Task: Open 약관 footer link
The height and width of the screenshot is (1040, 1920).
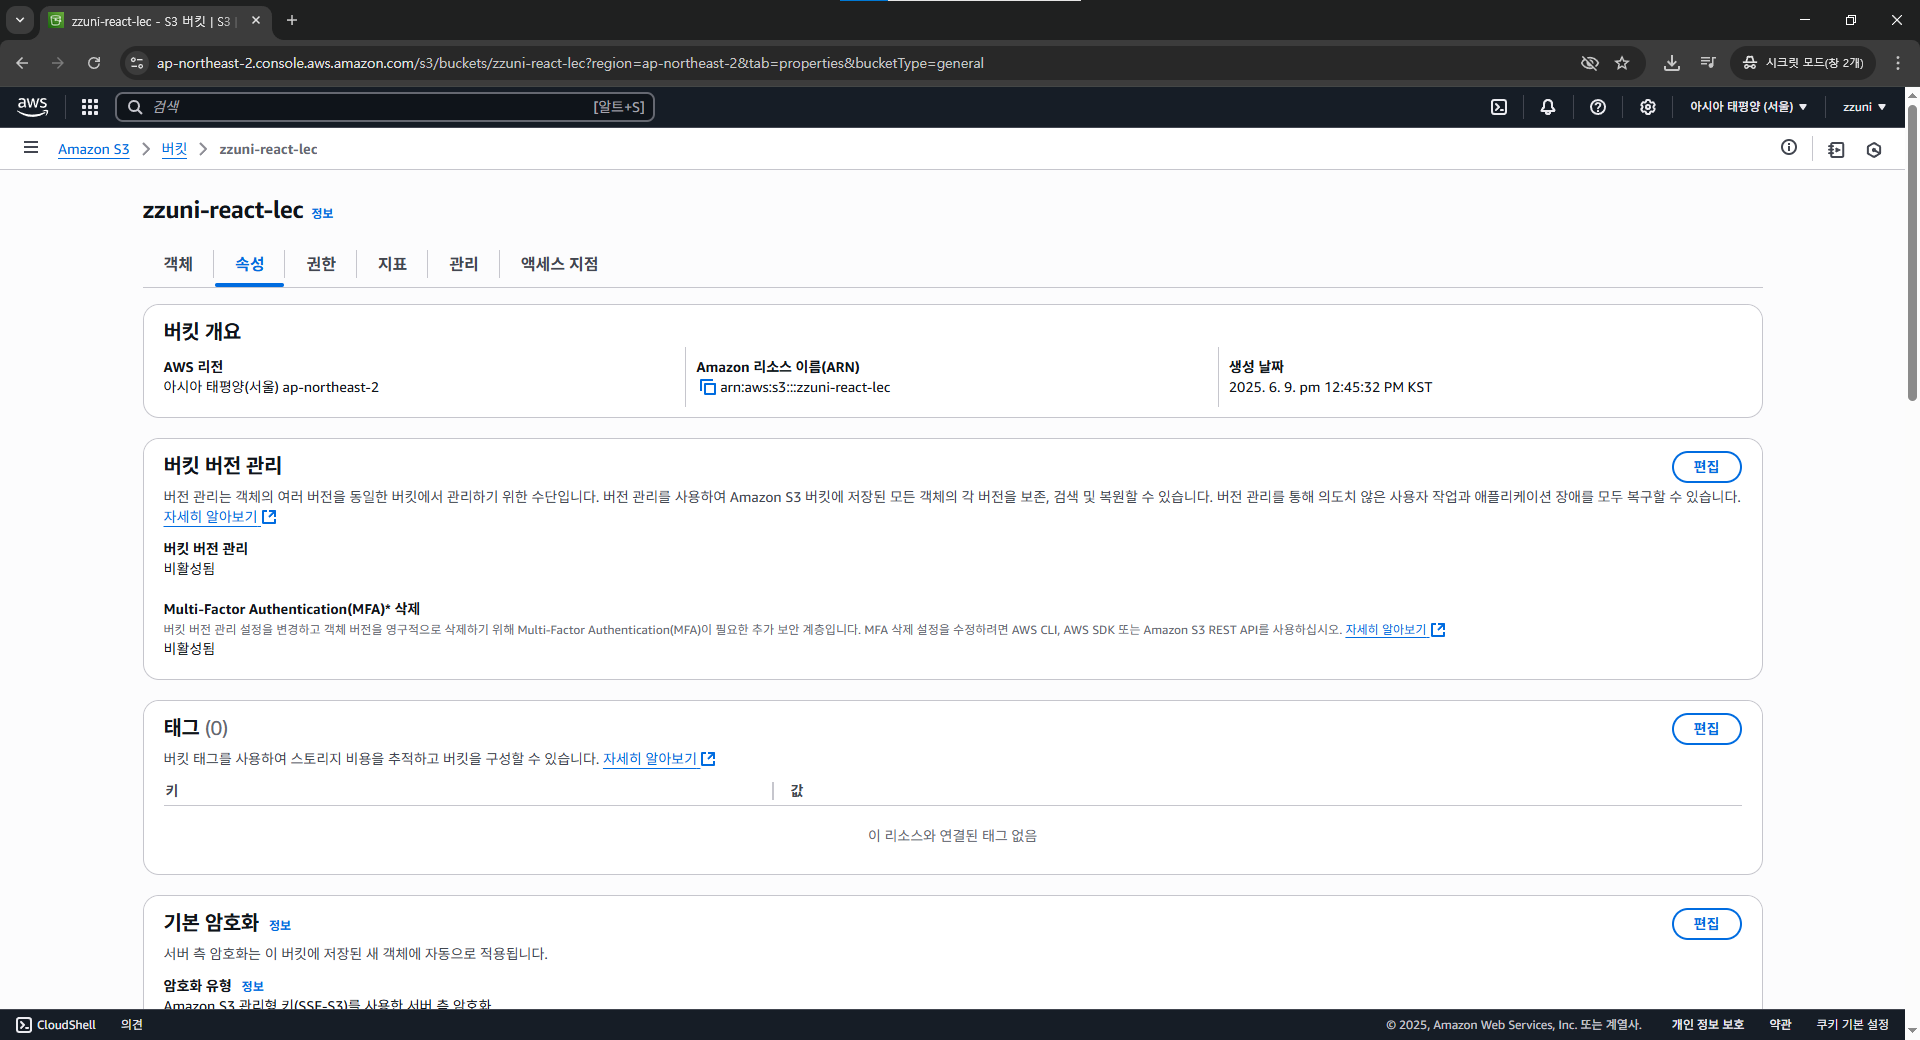Action: 1780,1025
